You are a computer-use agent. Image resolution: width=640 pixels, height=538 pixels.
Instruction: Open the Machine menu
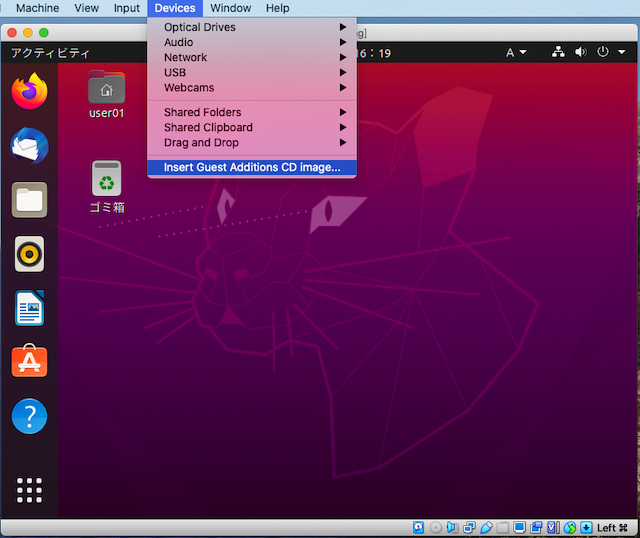(x=38, y=8)
